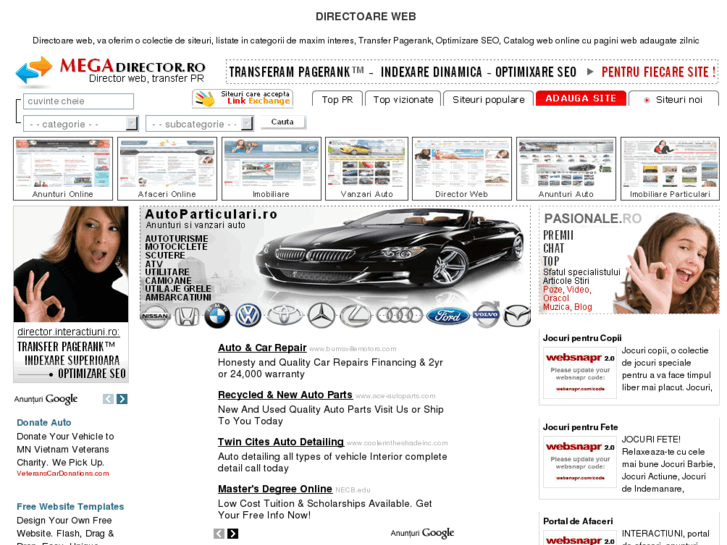Click Twin Cites Auto Detailing link
Image resolution: width=727 pixels, height=545 pixels.
click(281, 442)
